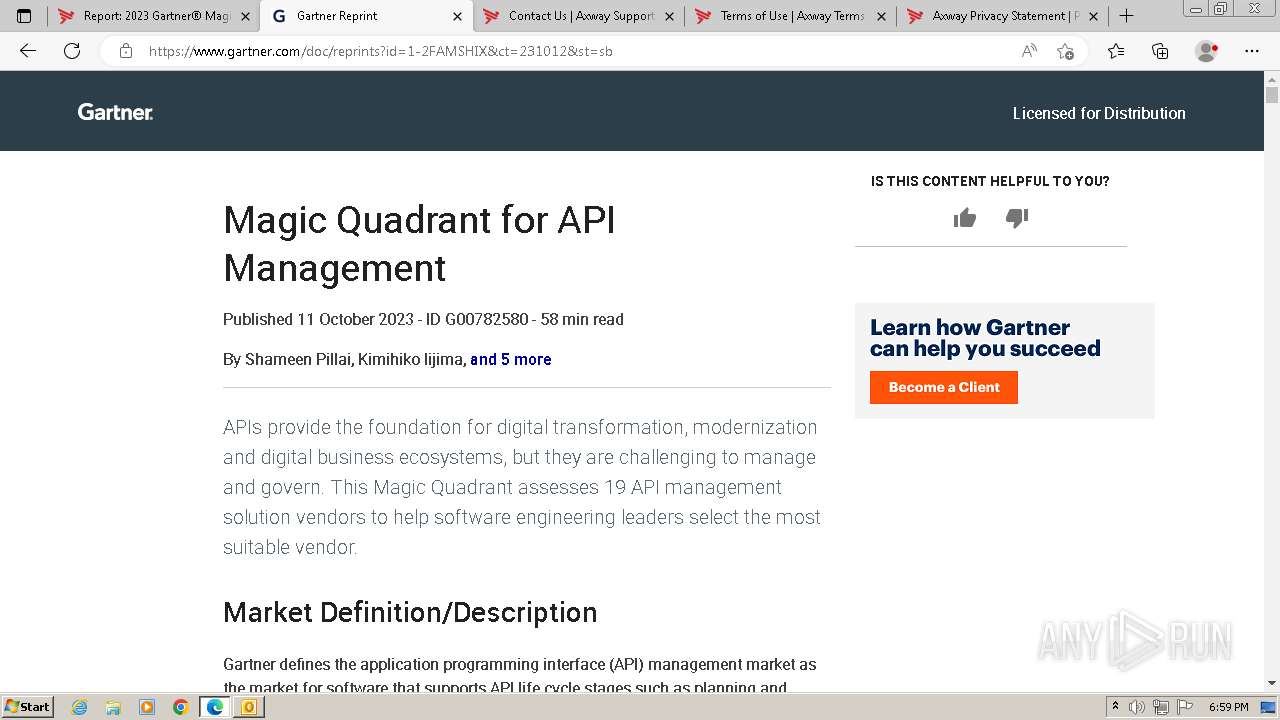
Task: Open the Outlook taskbar icon
Action: click(249, 707)
